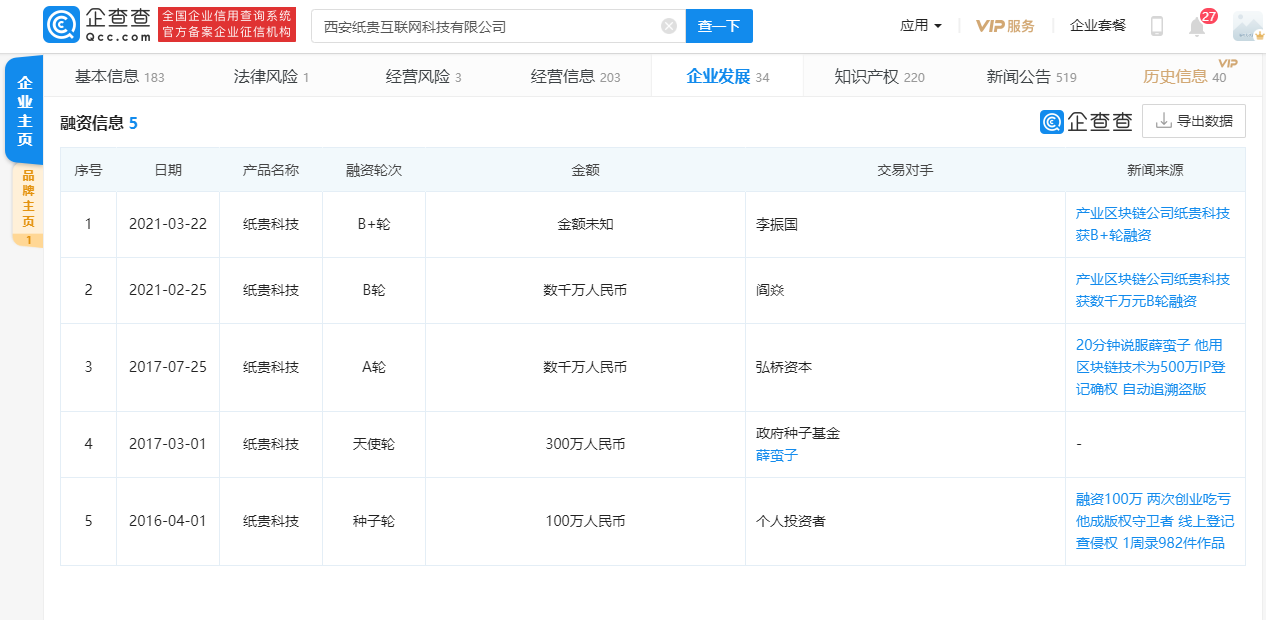Click the 融资信息 section heading
This screenshot has height=620, width=1266.
(92, 123)
